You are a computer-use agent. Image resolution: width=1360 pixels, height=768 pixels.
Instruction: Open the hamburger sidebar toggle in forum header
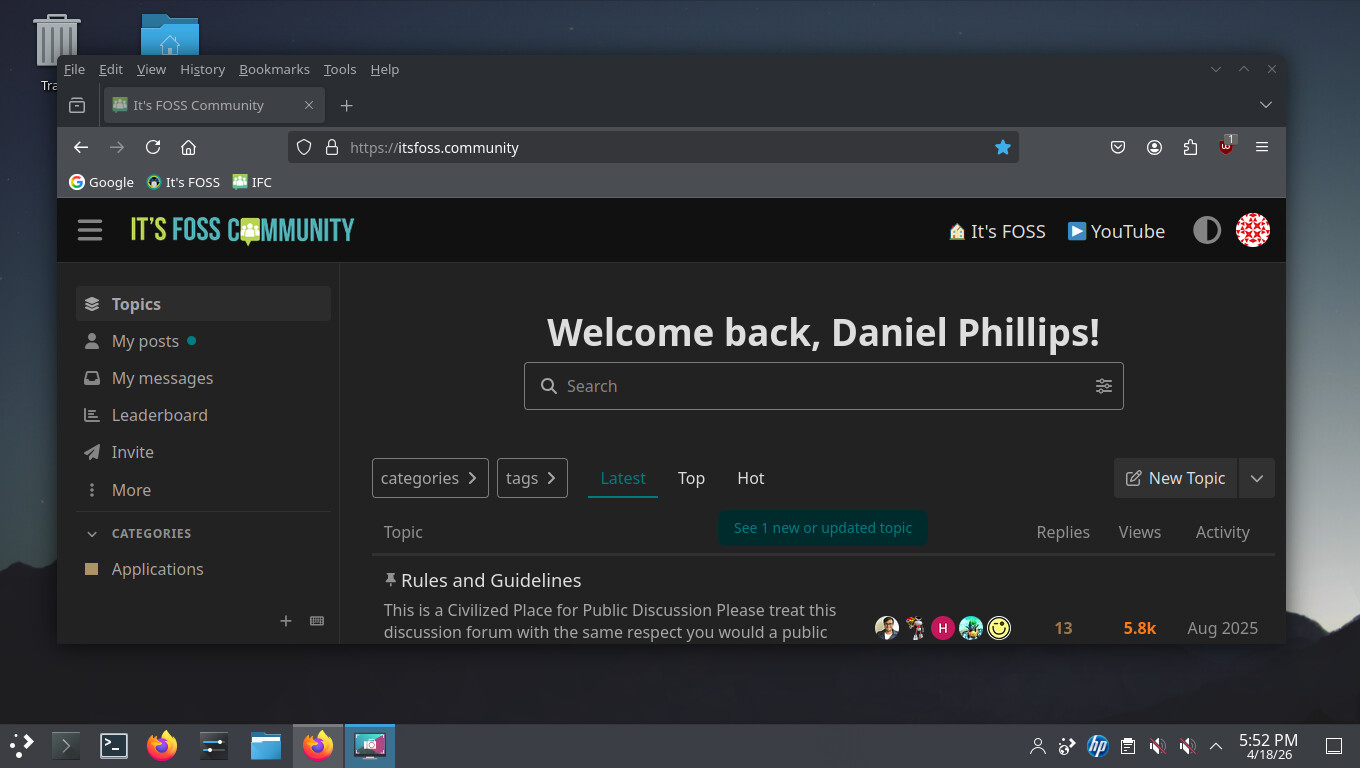90,230
